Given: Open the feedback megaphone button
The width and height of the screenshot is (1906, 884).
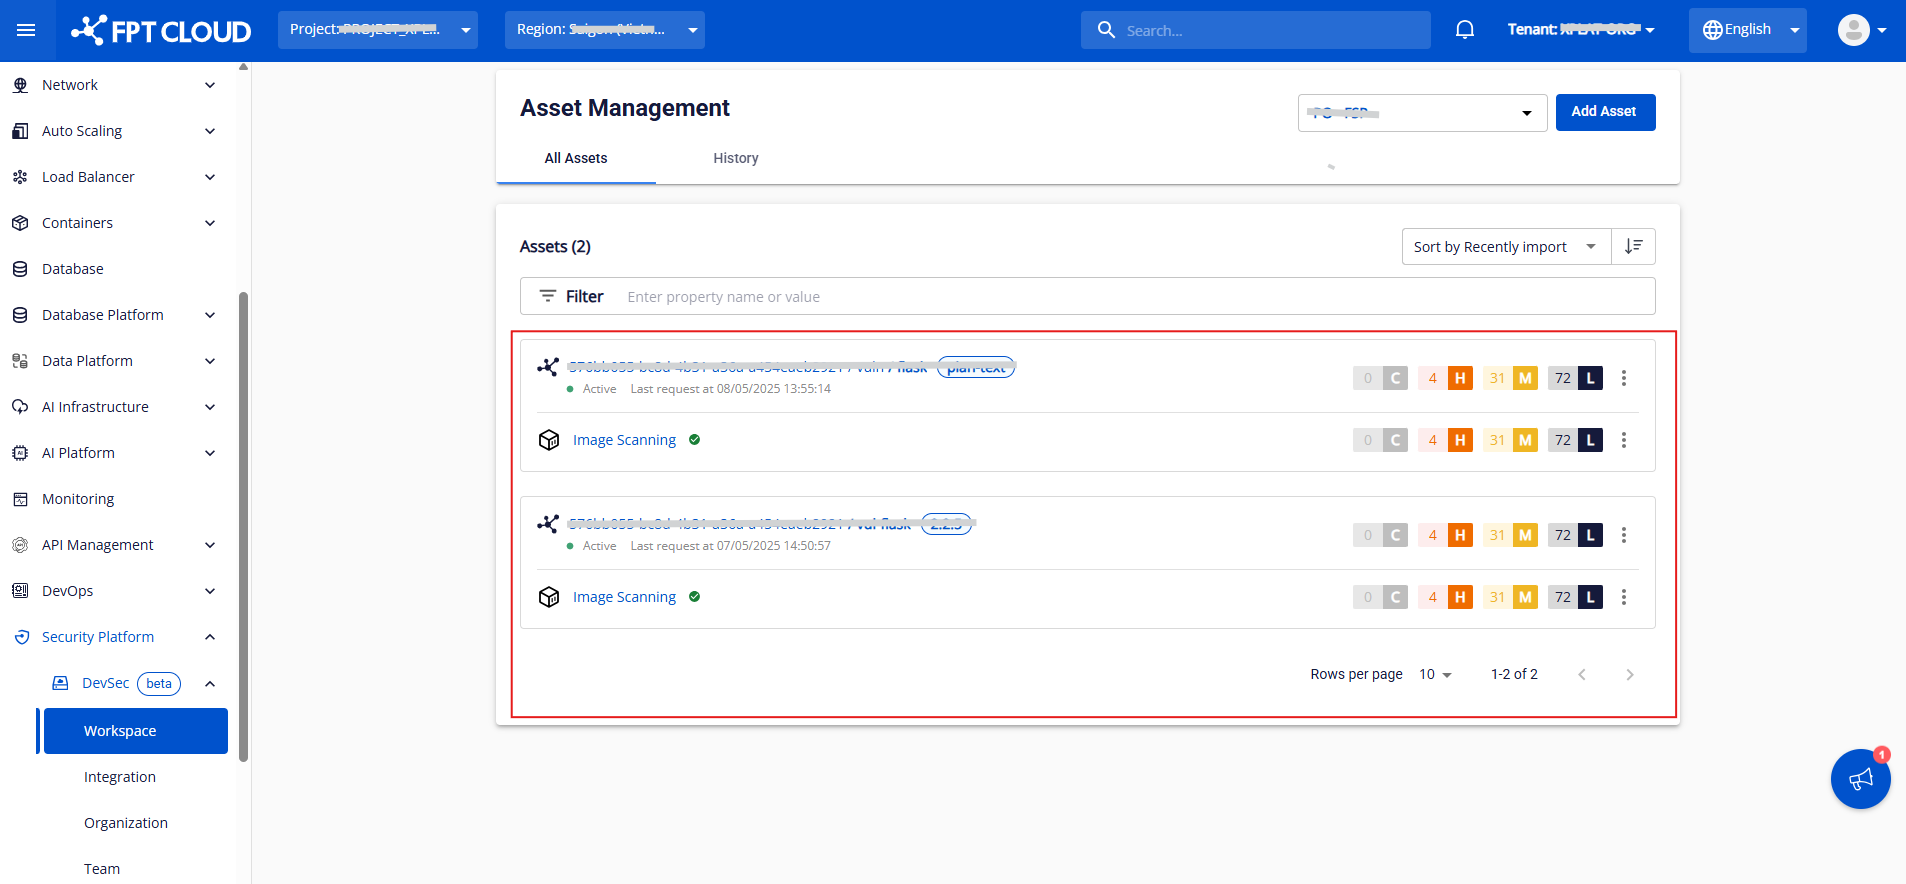Looking at the screenshot, I should point(1860,779).
